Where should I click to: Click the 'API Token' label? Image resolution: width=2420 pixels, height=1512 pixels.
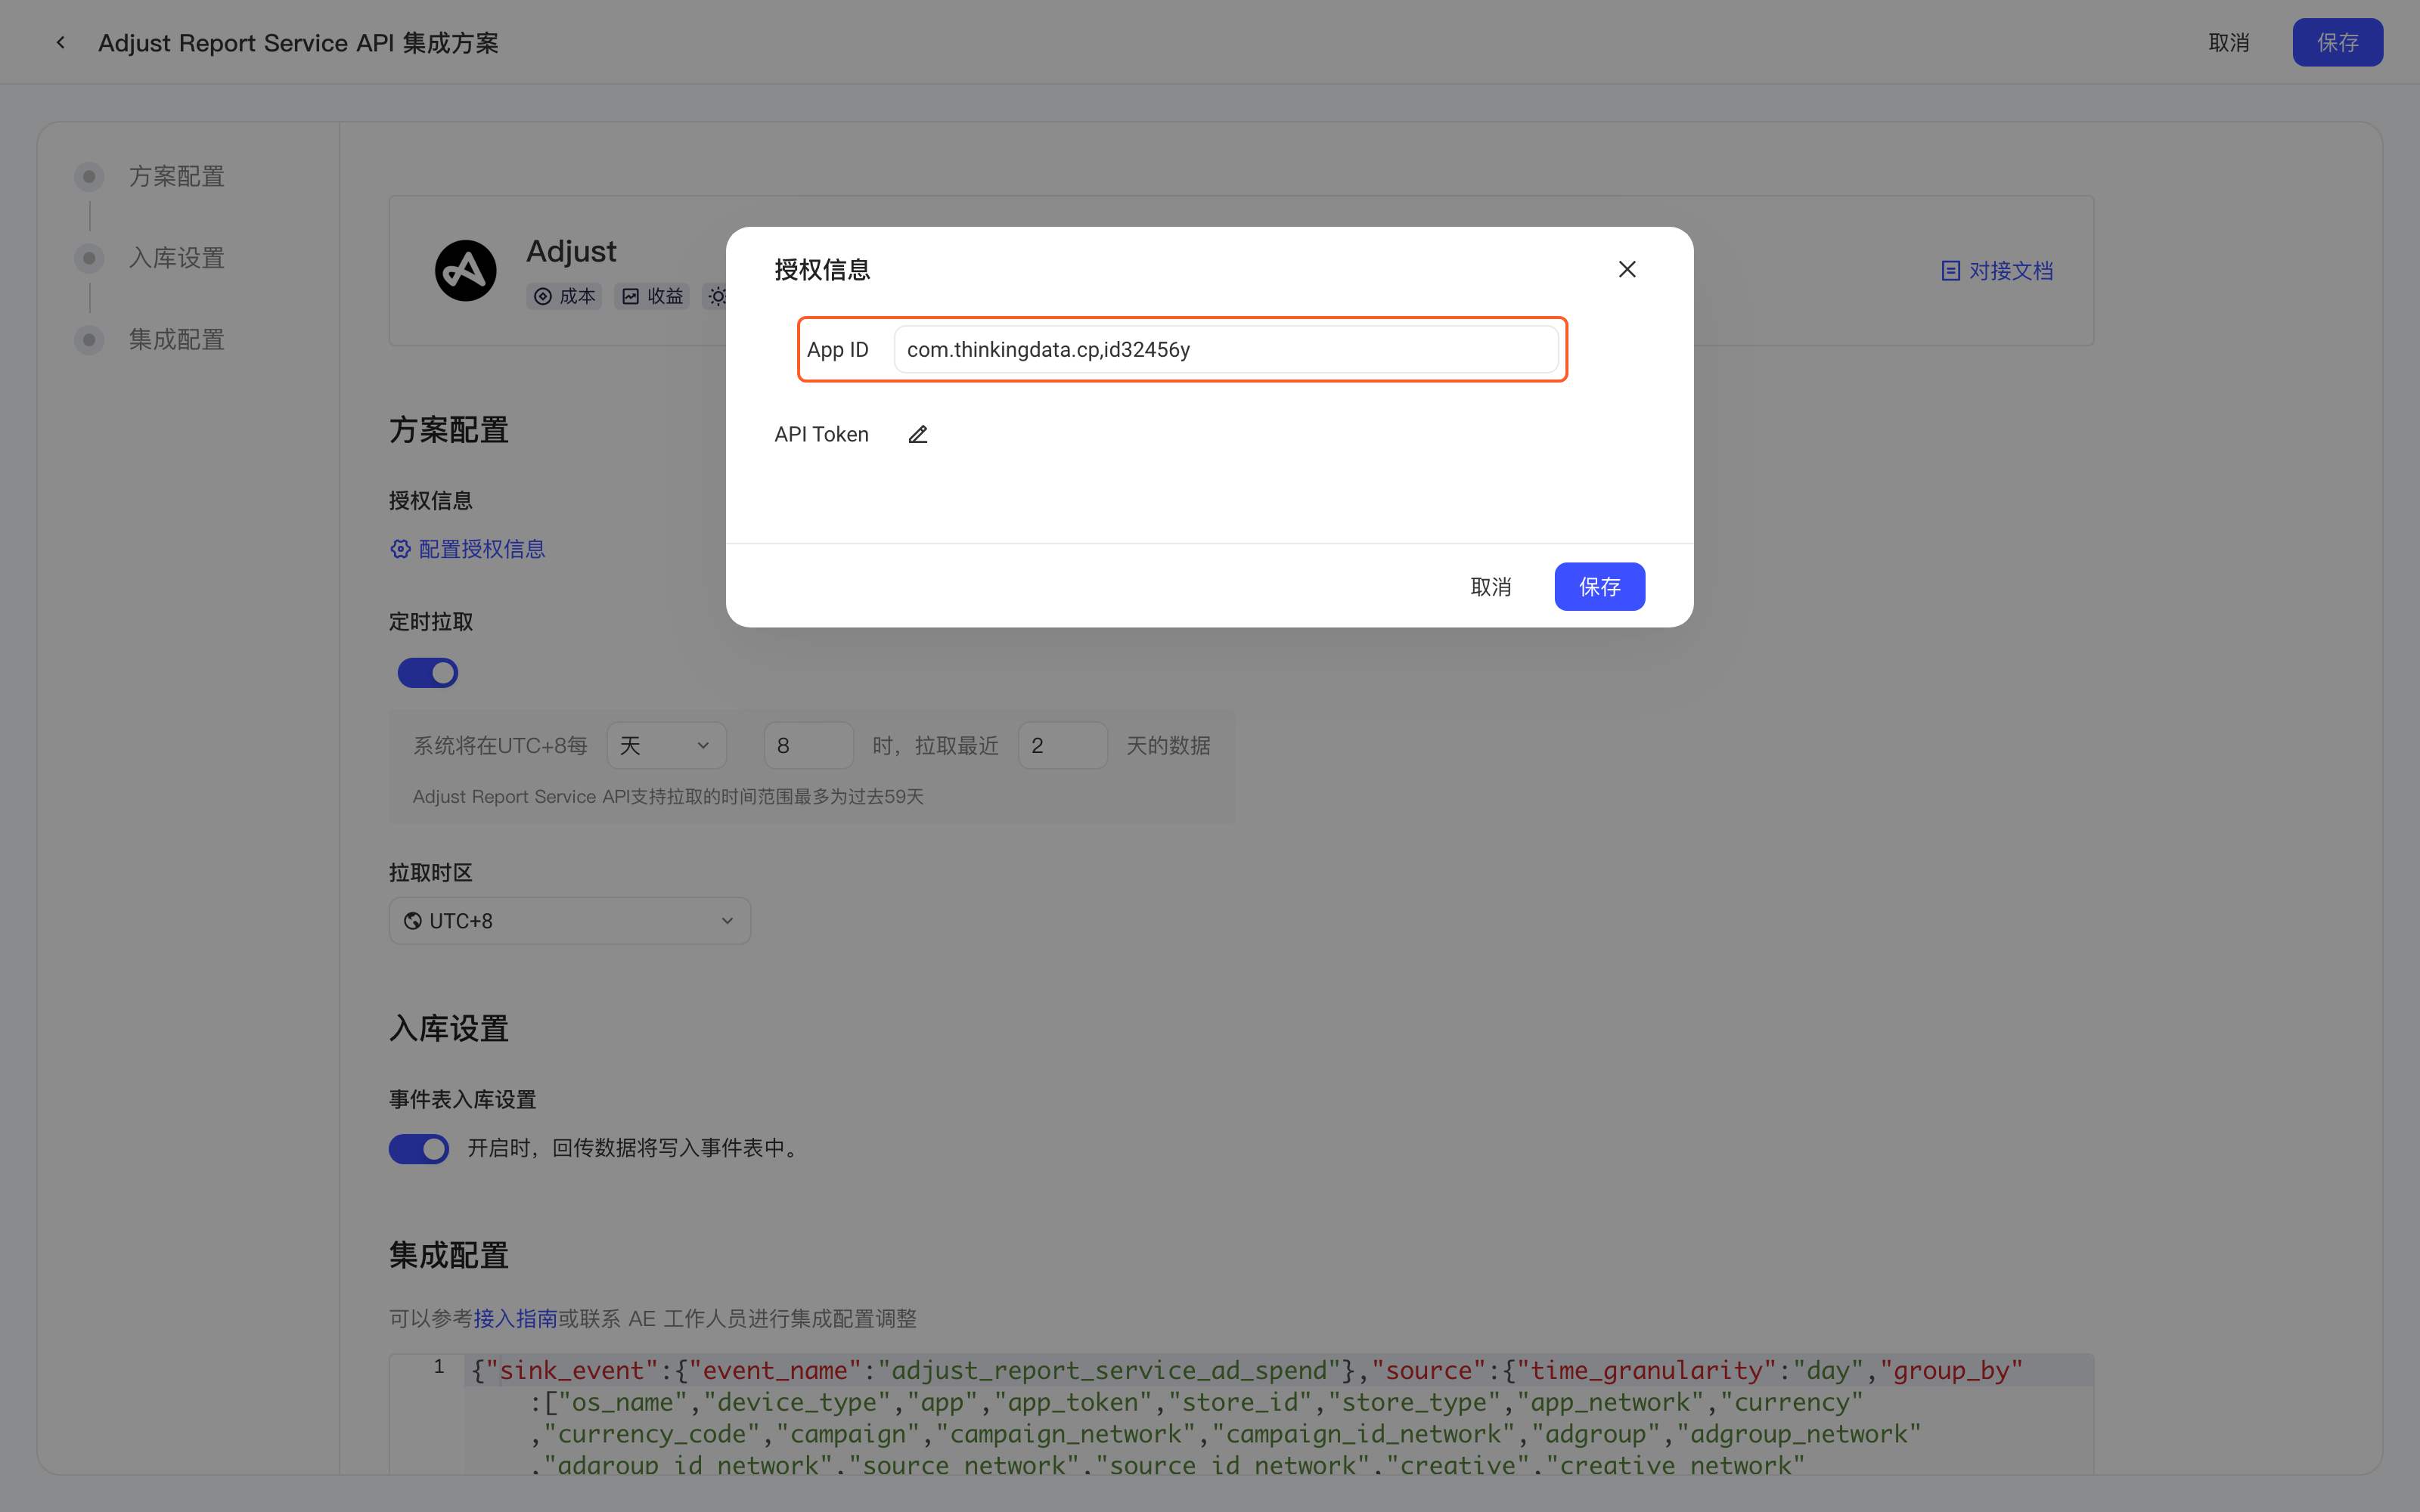point(821,434)
